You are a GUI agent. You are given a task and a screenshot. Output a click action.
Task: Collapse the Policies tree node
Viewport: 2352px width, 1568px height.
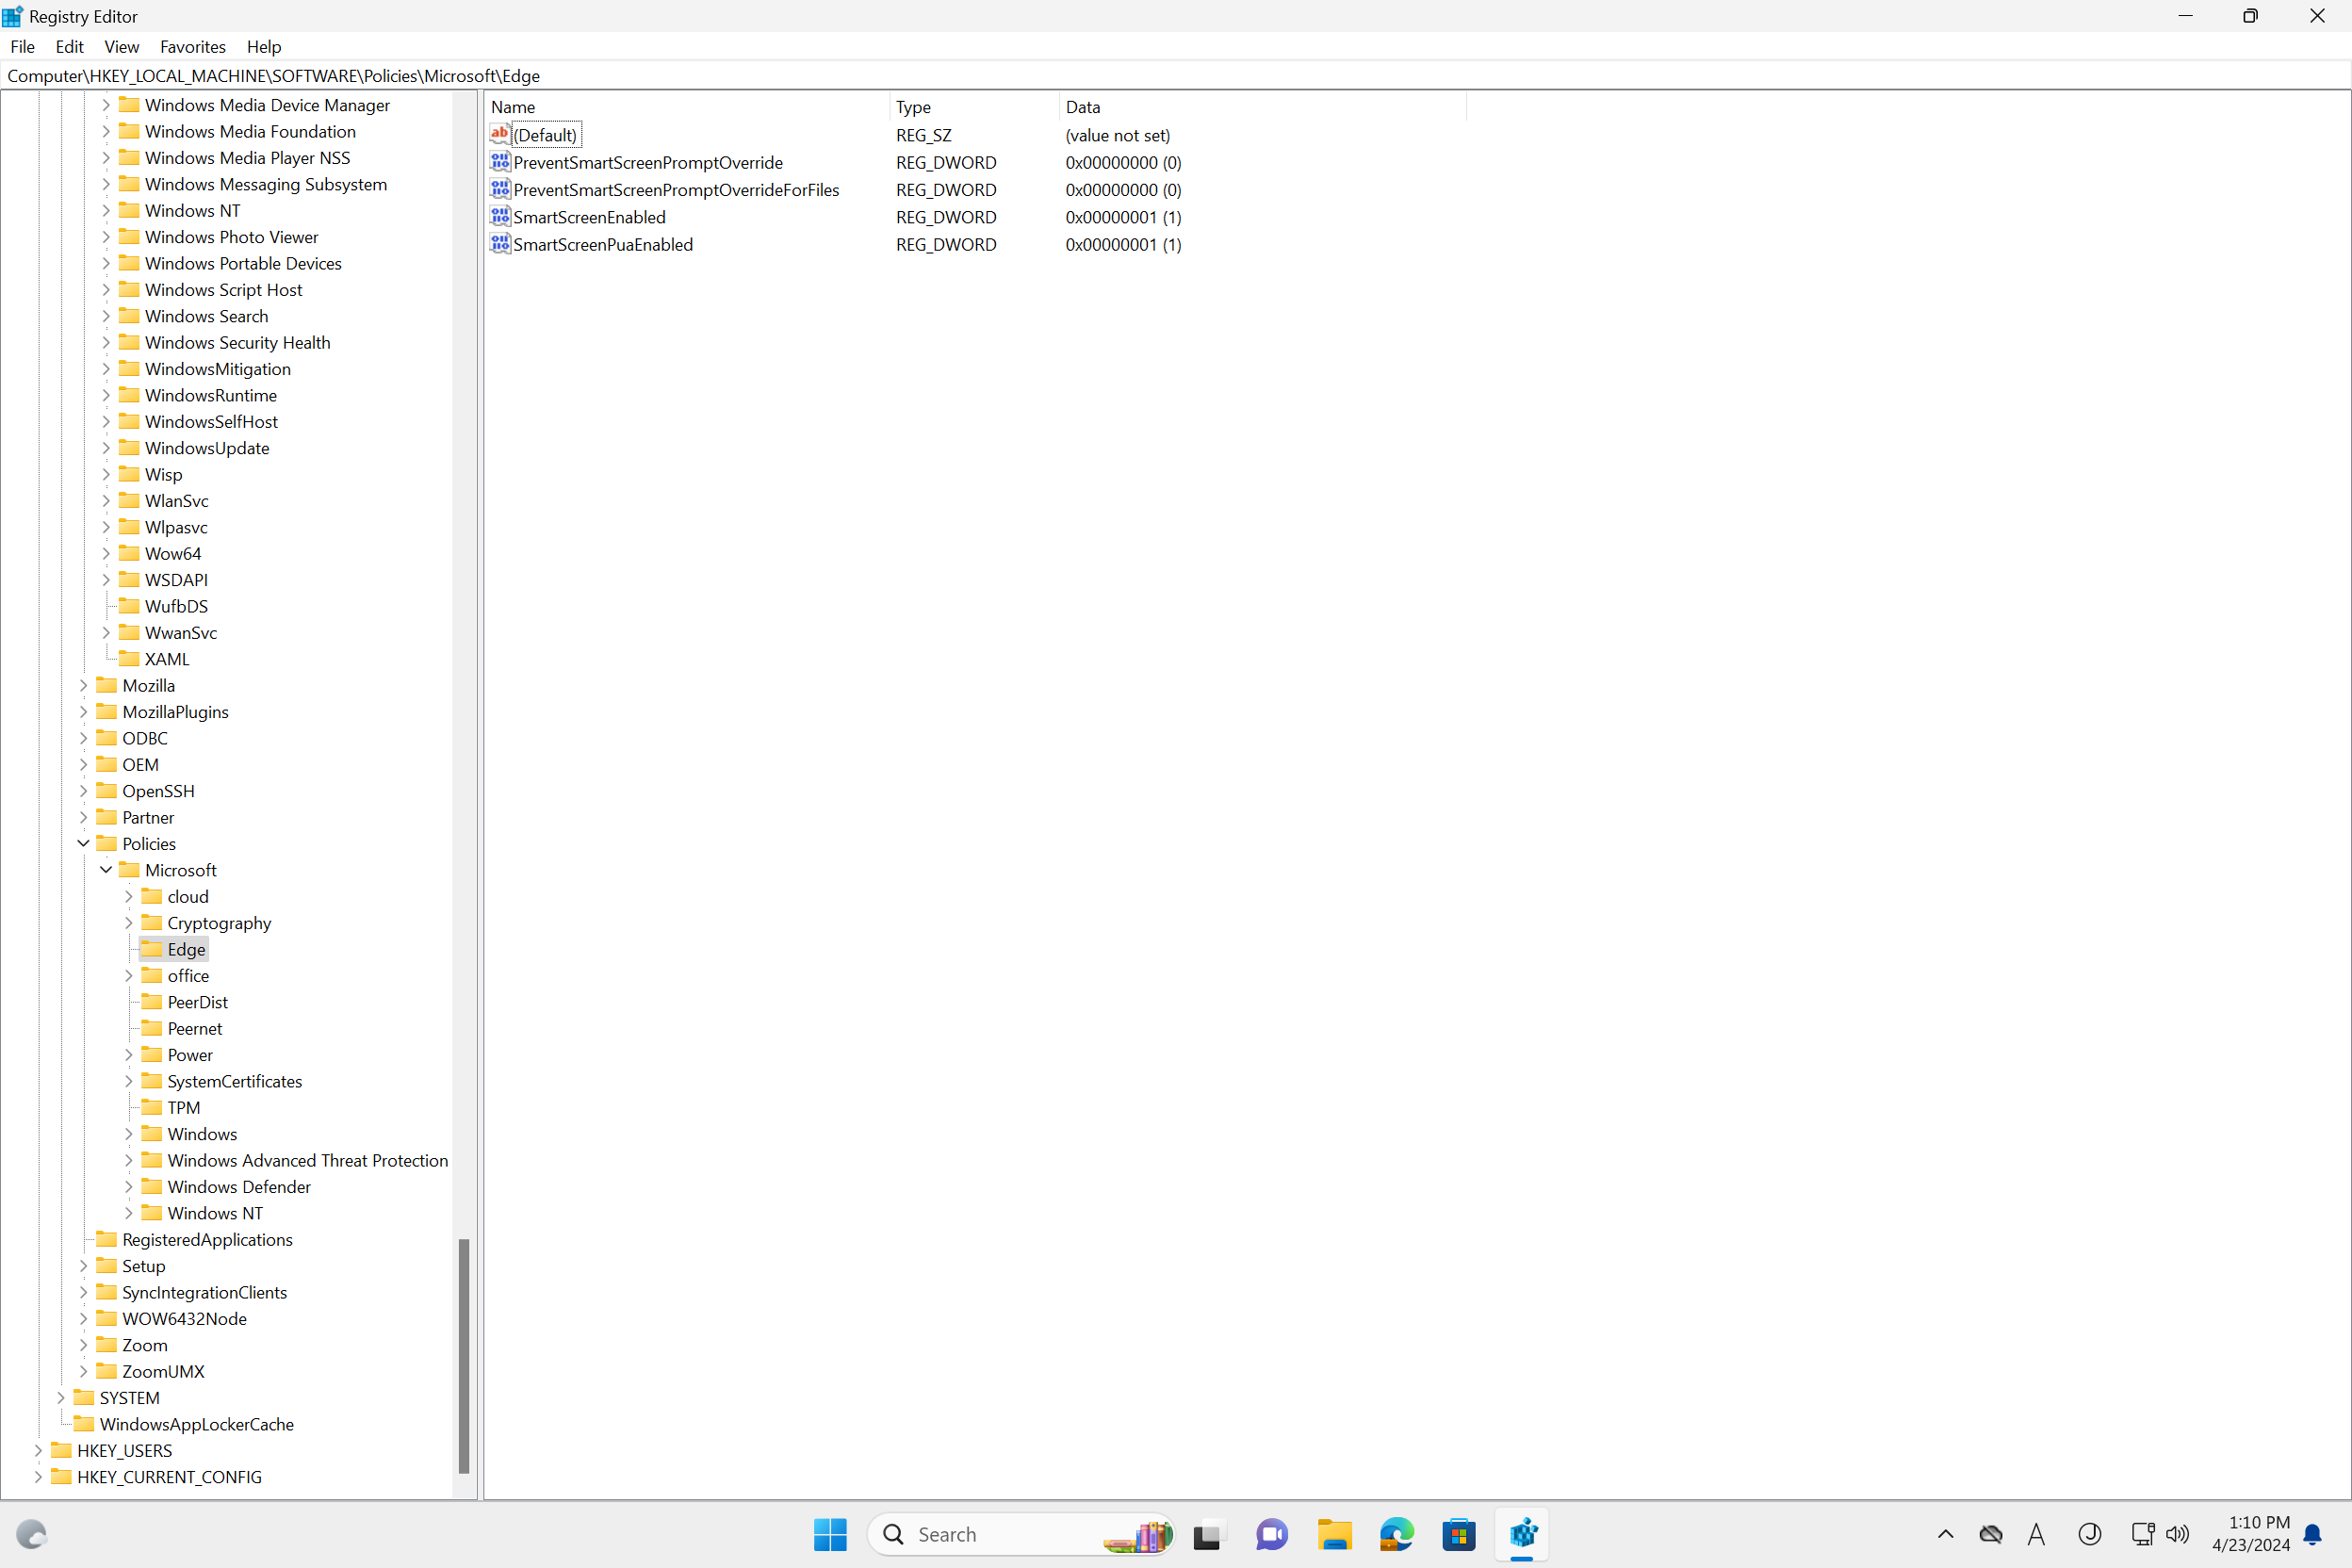(x=84, y=843)
